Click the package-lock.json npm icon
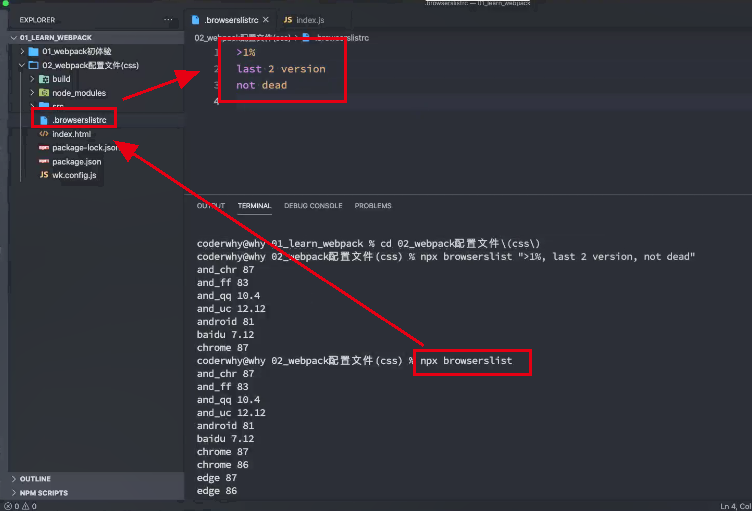 pyautogui.click(x=44, y=147)
